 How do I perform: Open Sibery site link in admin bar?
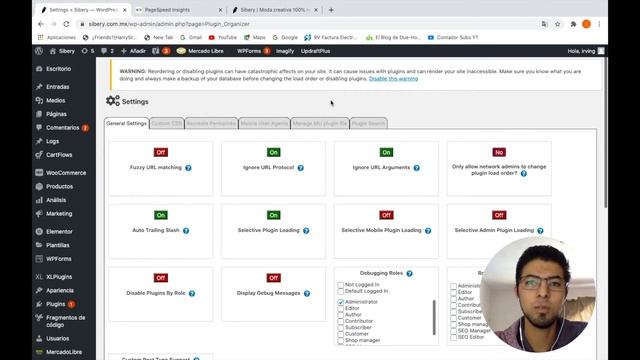(62, 51)
